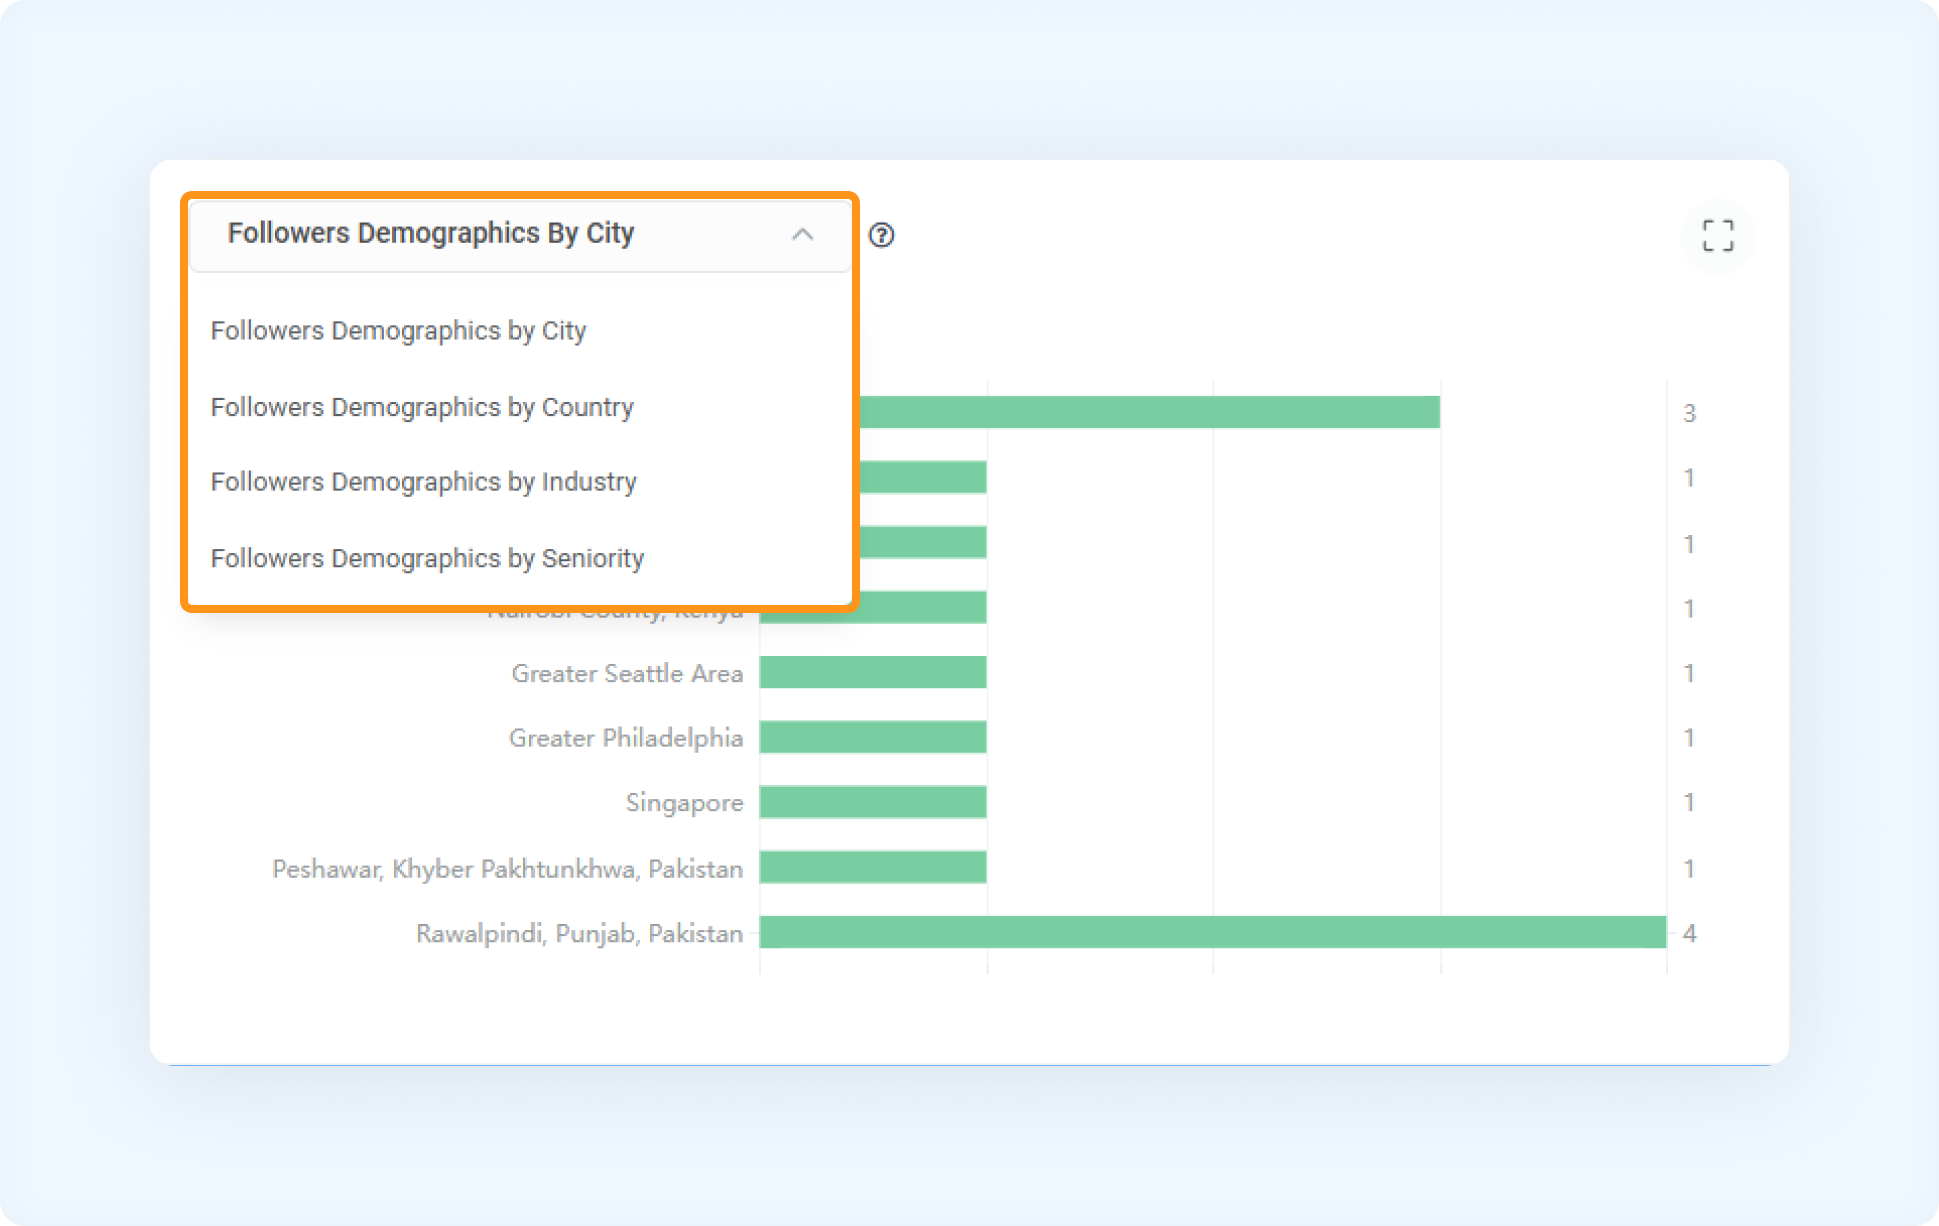Pick Followers Demographics by Industry option
The image size is (1939, 1226).
(423, 482)
